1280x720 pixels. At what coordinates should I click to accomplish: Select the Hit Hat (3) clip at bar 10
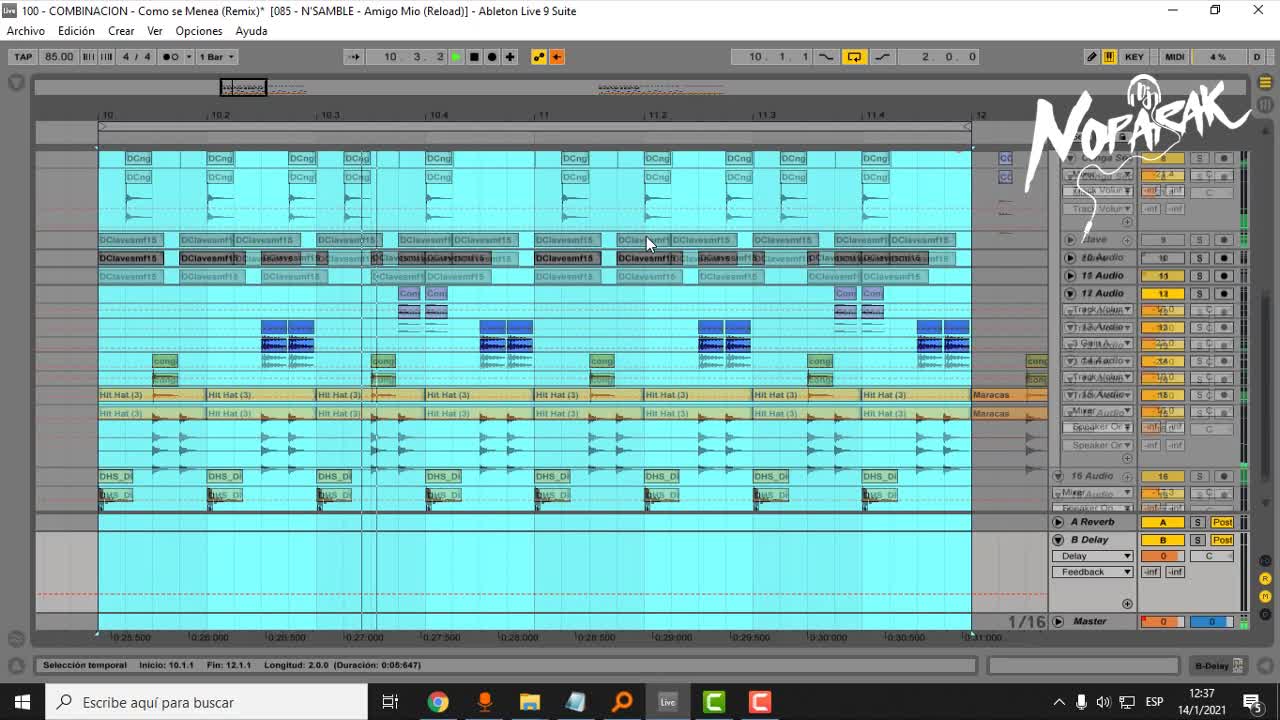click(152, 395)
